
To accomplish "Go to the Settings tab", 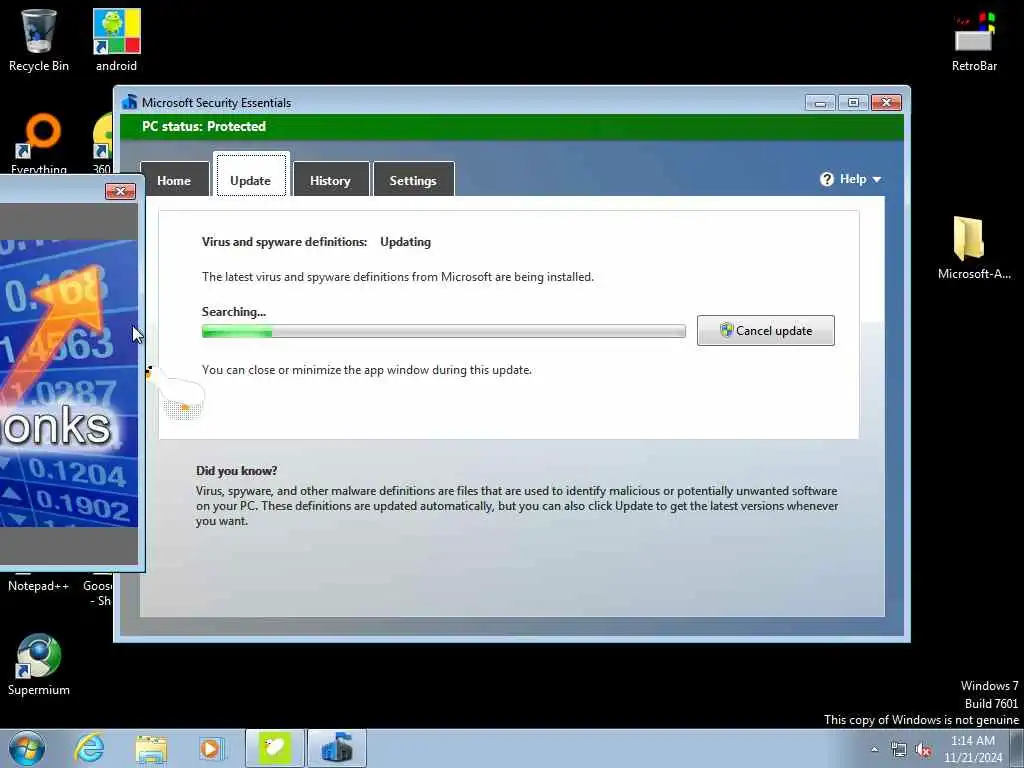I will tap(413, 180).
